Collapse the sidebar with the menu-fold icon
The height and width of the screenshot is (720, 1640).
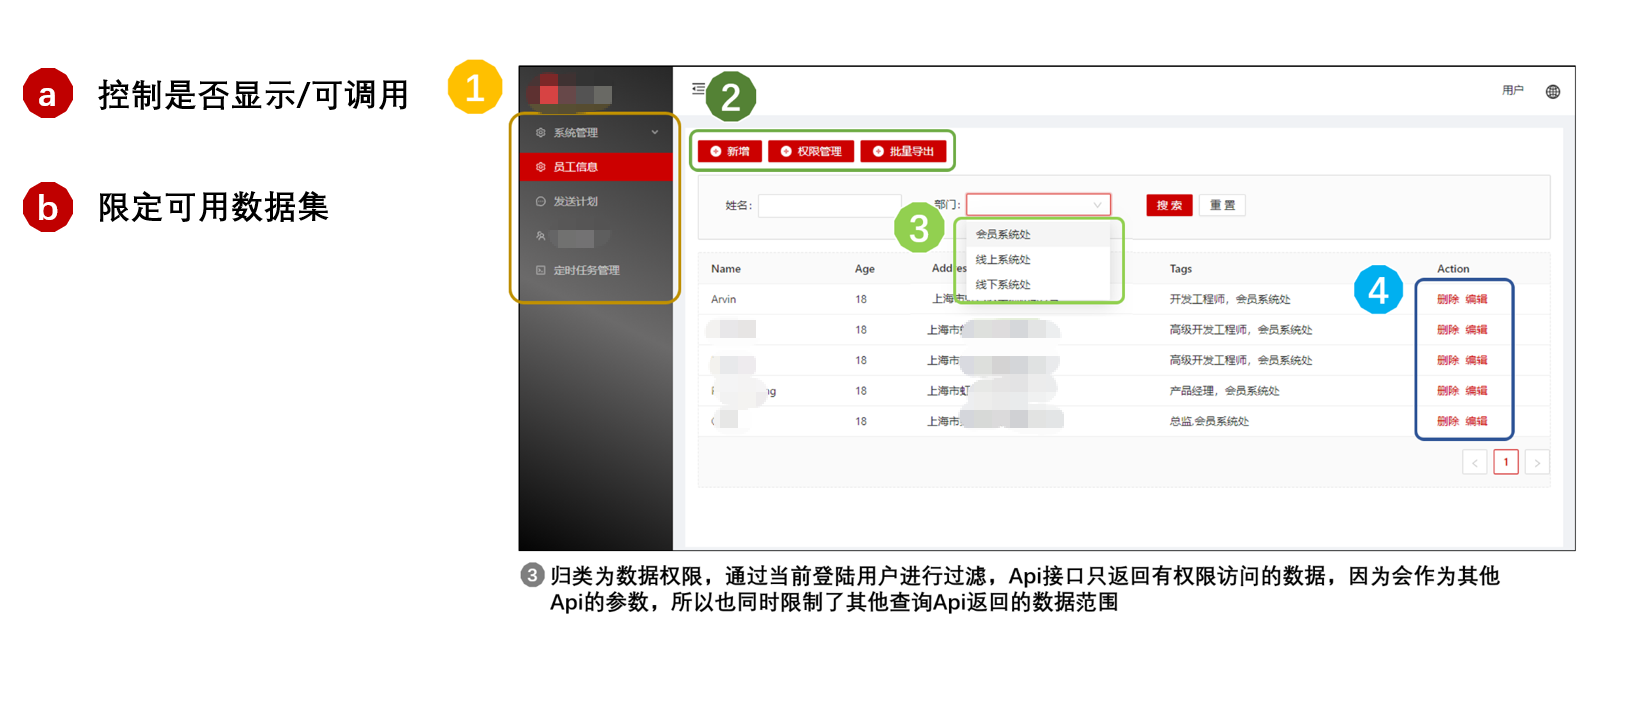(698, 89)
